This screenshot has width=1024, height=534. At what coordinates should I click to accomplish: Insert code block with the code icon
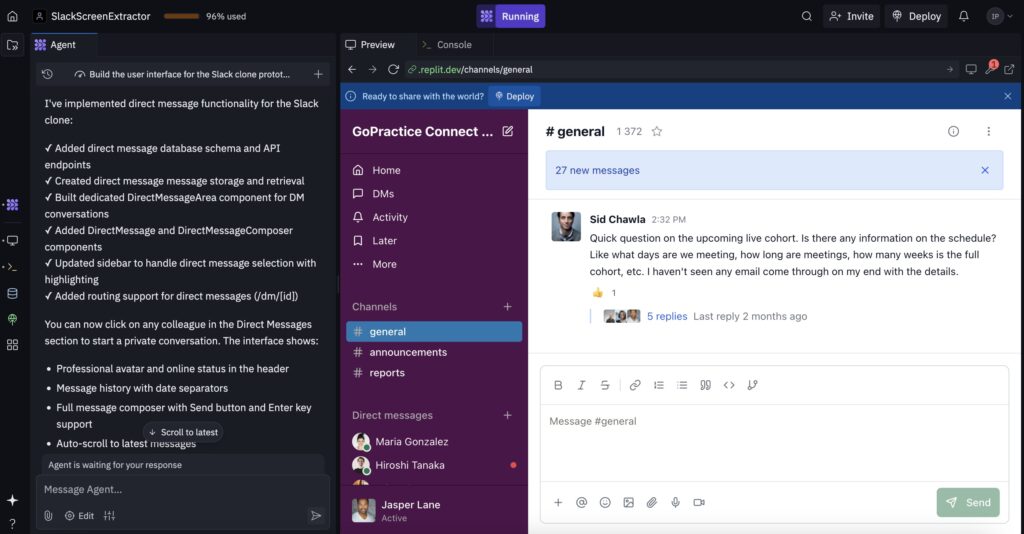coord(729,385)
